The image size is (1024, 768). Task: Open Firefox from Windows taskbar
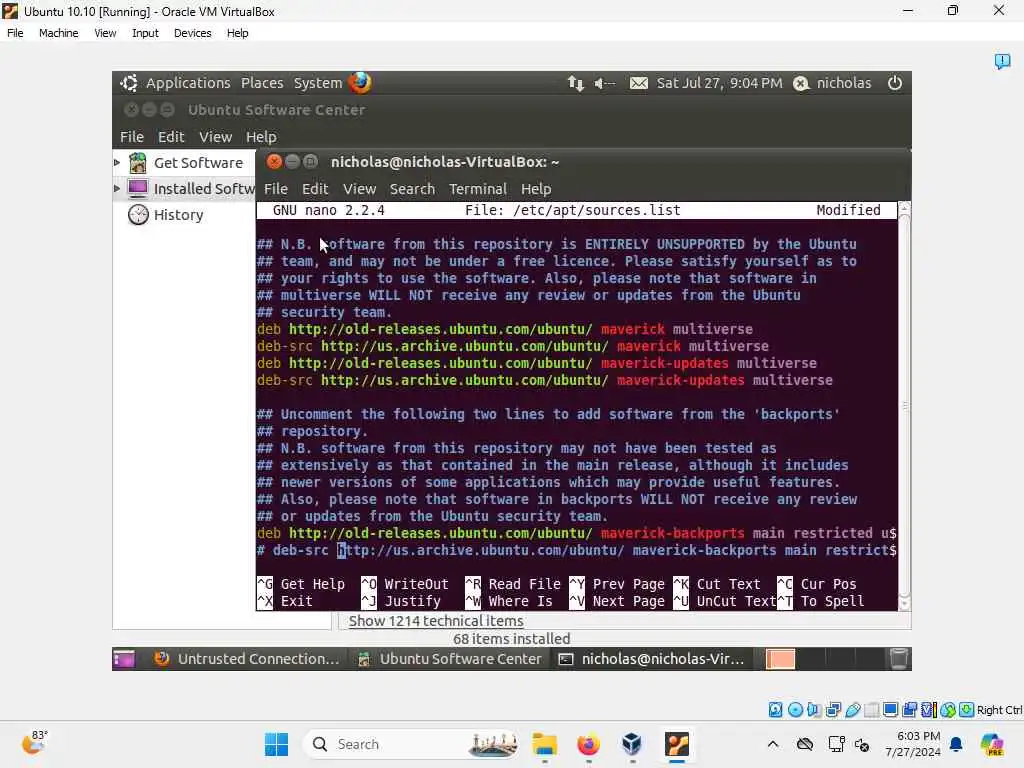(588, 744)
